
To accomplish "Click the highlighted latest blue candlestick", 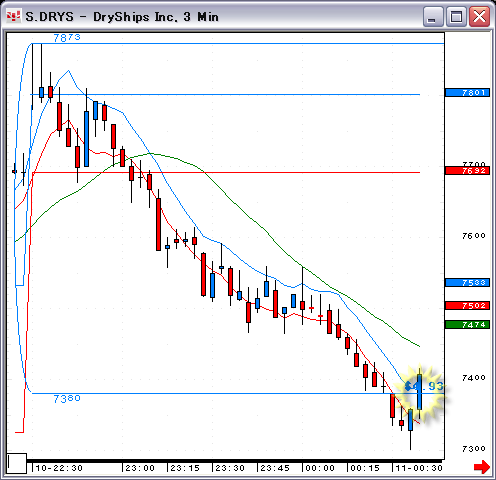I will [x=419, y=392].
